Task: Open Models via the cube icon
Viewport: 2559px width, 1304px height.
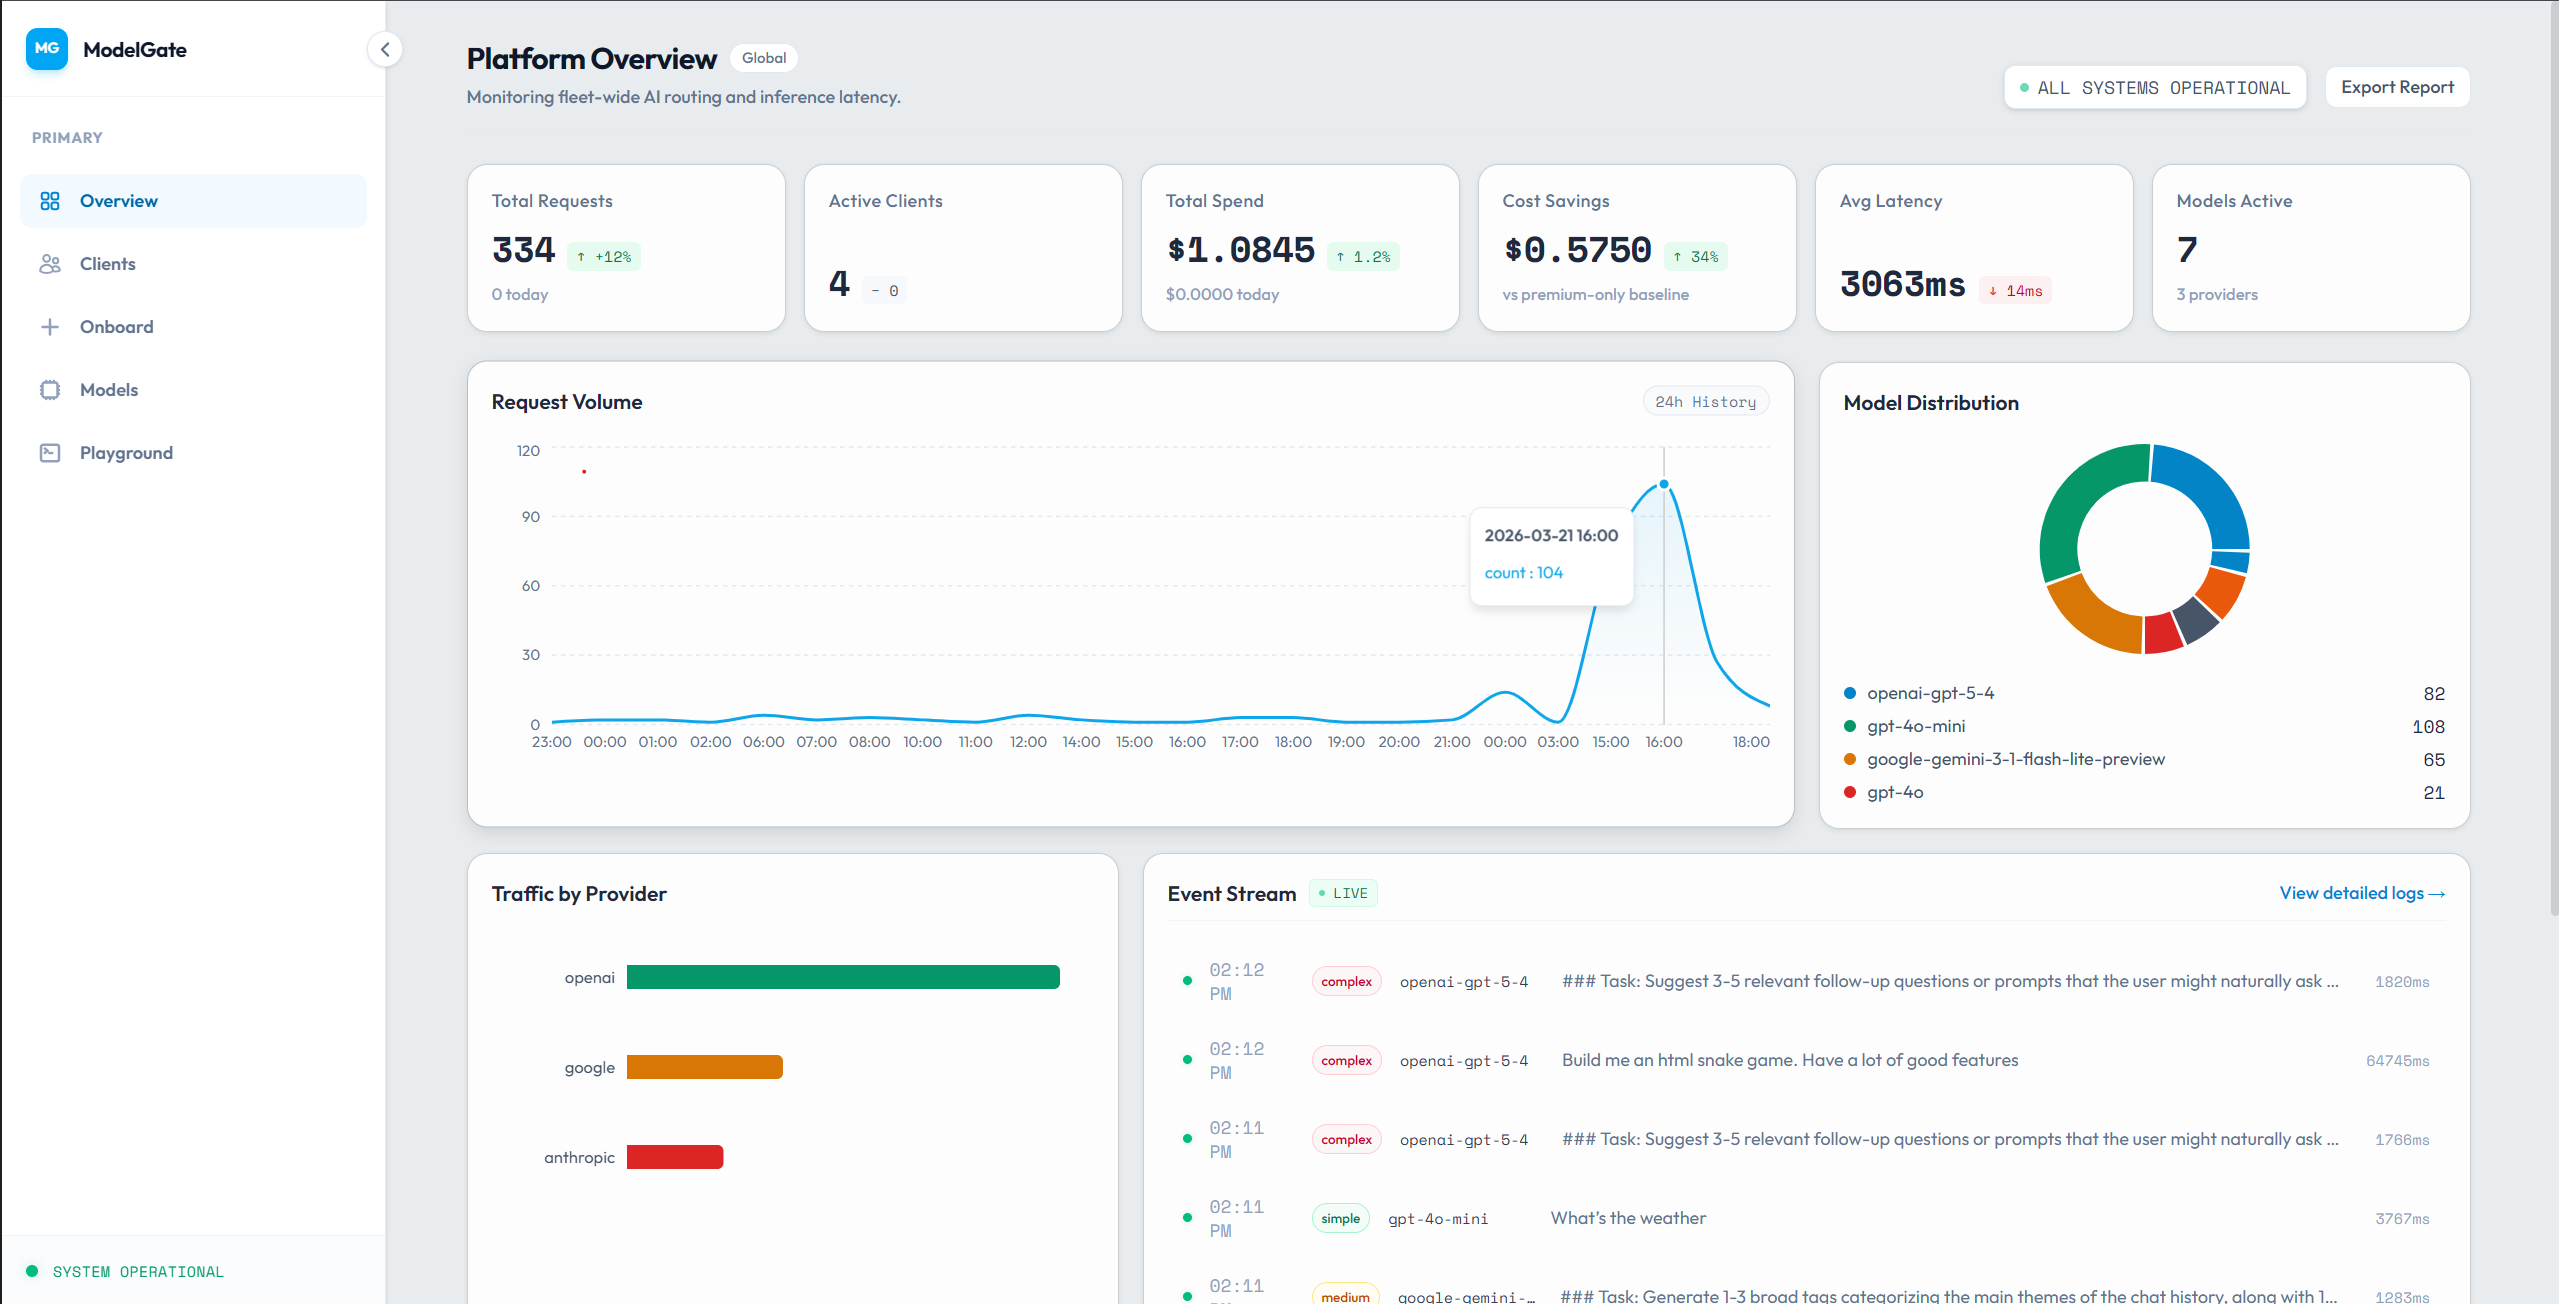Action: tap(49, 389)
